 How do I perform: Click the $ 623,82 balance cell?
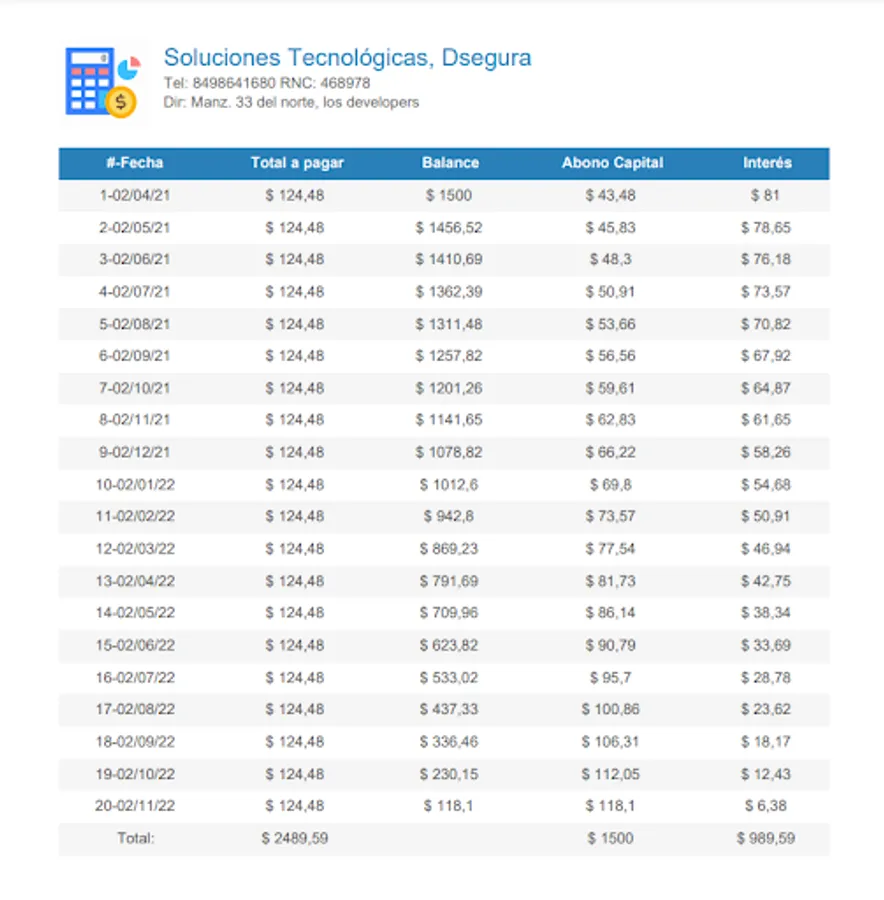click(x=449, y=646)
